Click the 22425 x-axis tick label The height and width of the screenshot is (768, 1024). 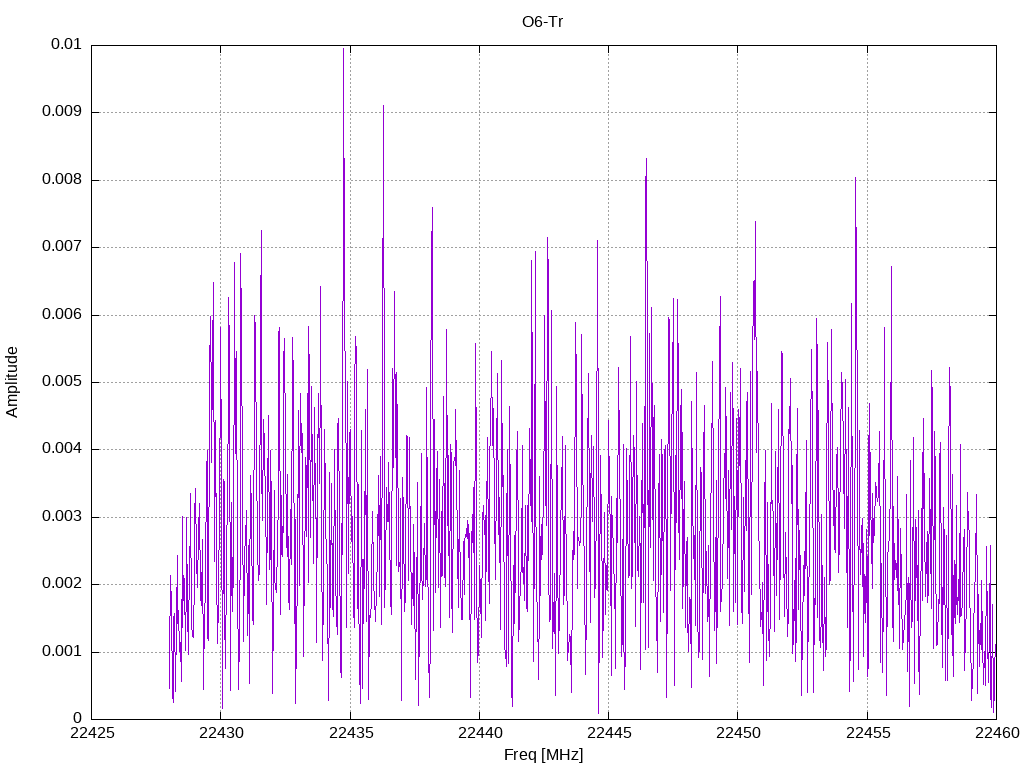point(92,733)
